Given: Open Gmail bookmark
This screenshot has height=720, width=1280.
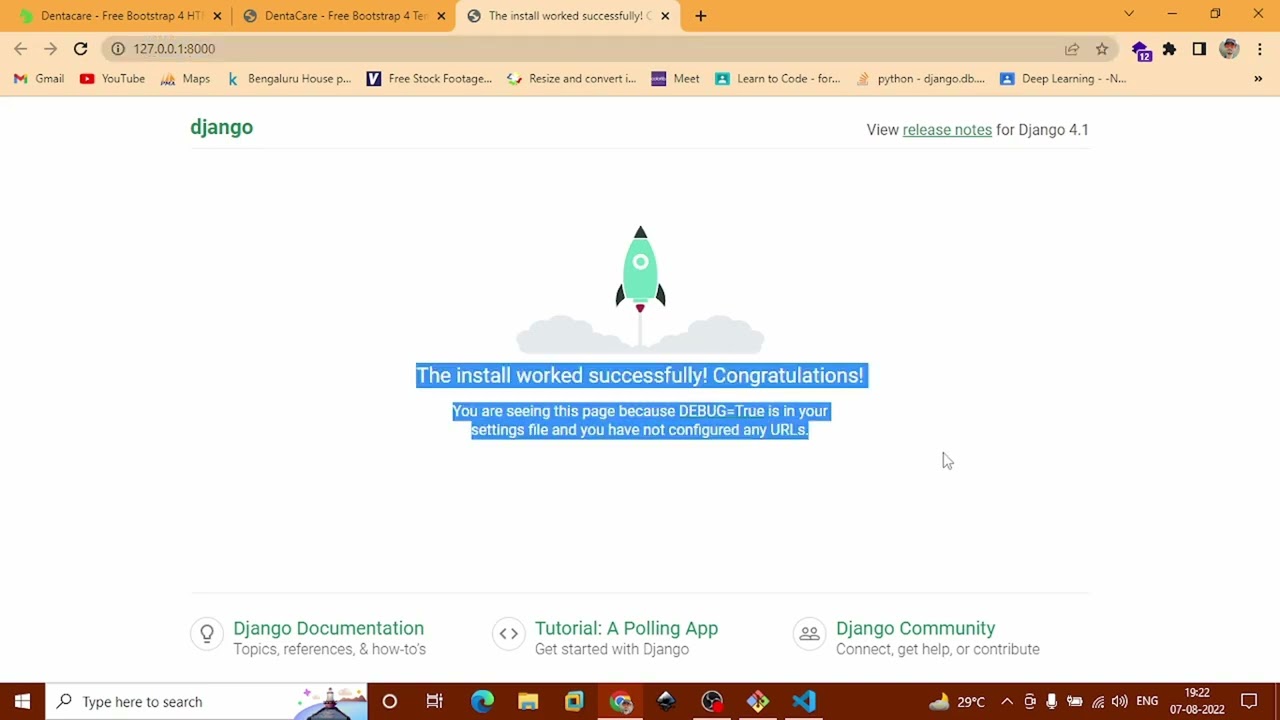Looking at the screenshot, I should point(39,79).
